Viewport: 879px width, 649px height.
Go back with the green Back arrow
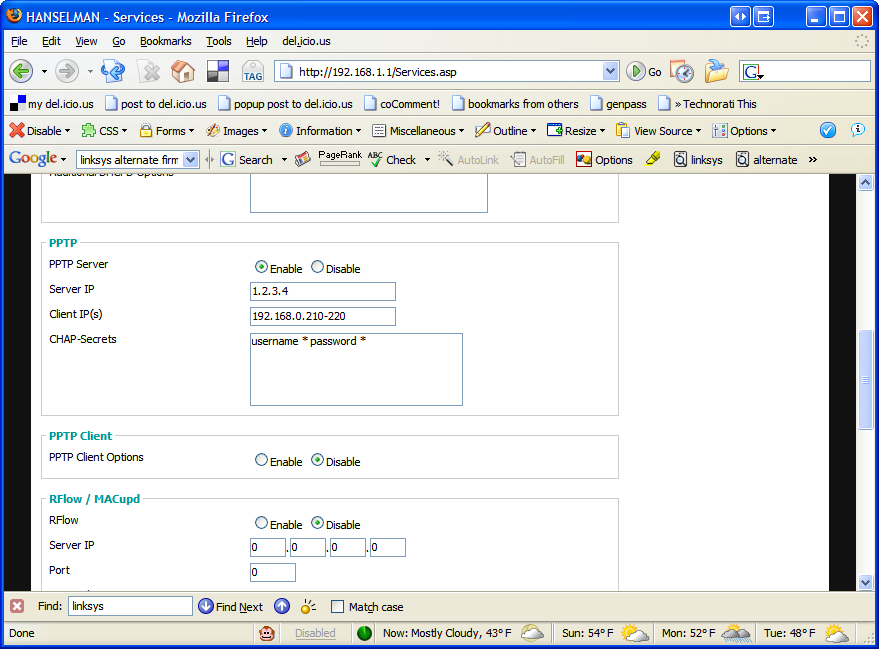click(x=21, y=71)
